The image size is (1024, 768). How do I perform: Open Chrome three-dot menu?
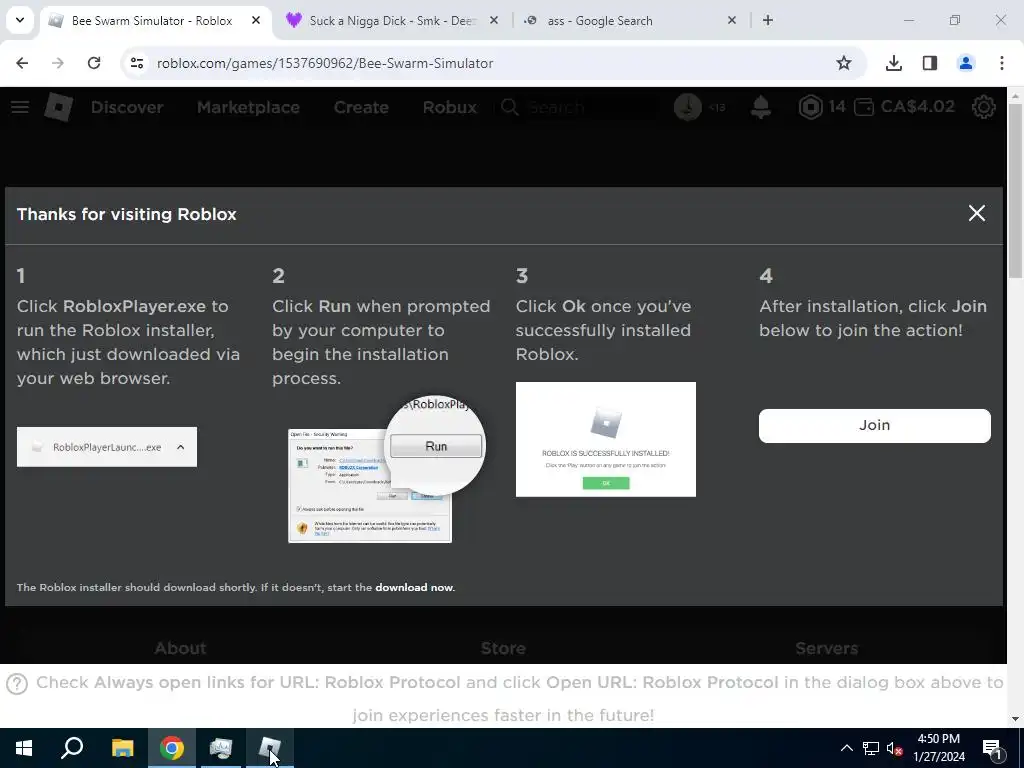click(1002, 63)
